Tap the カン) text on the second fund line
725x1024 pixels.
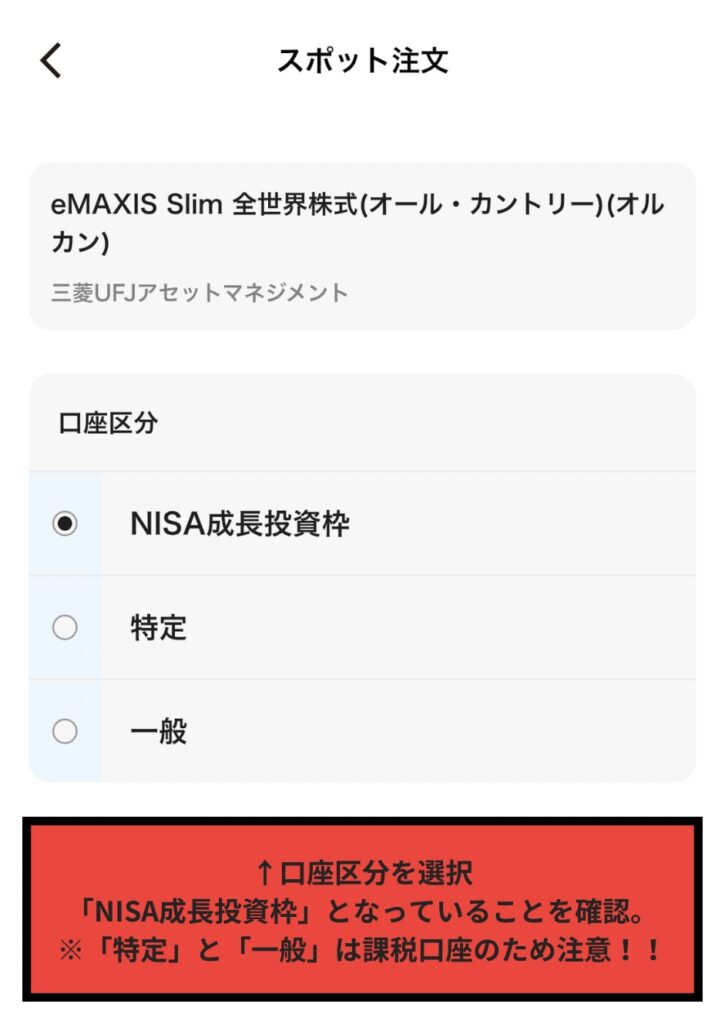(x=80, y=243)
